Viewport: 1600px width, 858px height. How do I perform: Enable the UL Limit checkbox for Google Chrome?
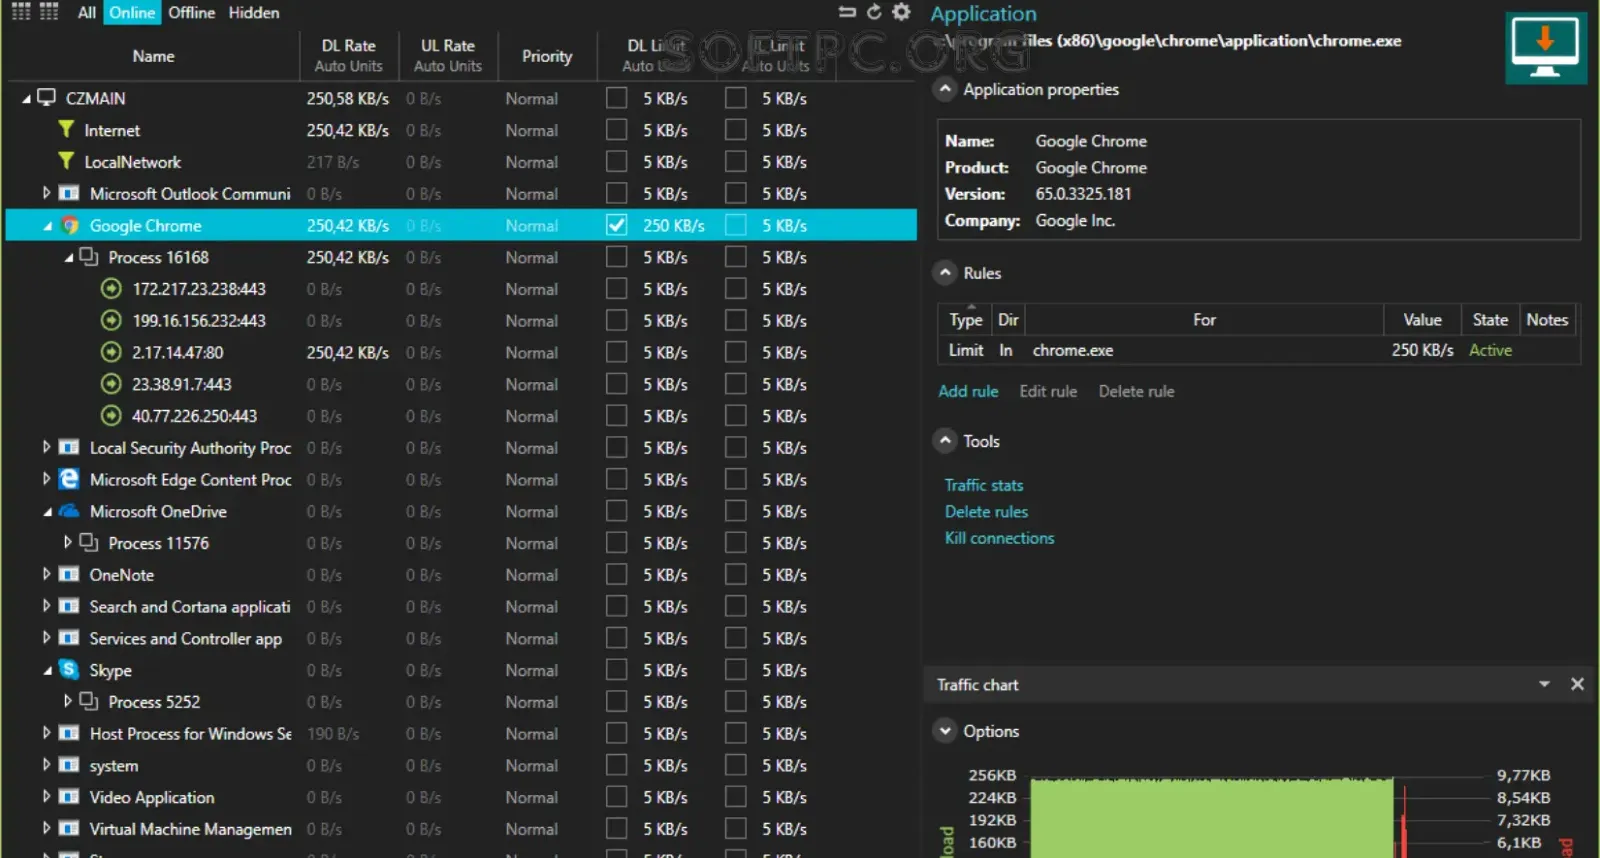click(736, 225)
